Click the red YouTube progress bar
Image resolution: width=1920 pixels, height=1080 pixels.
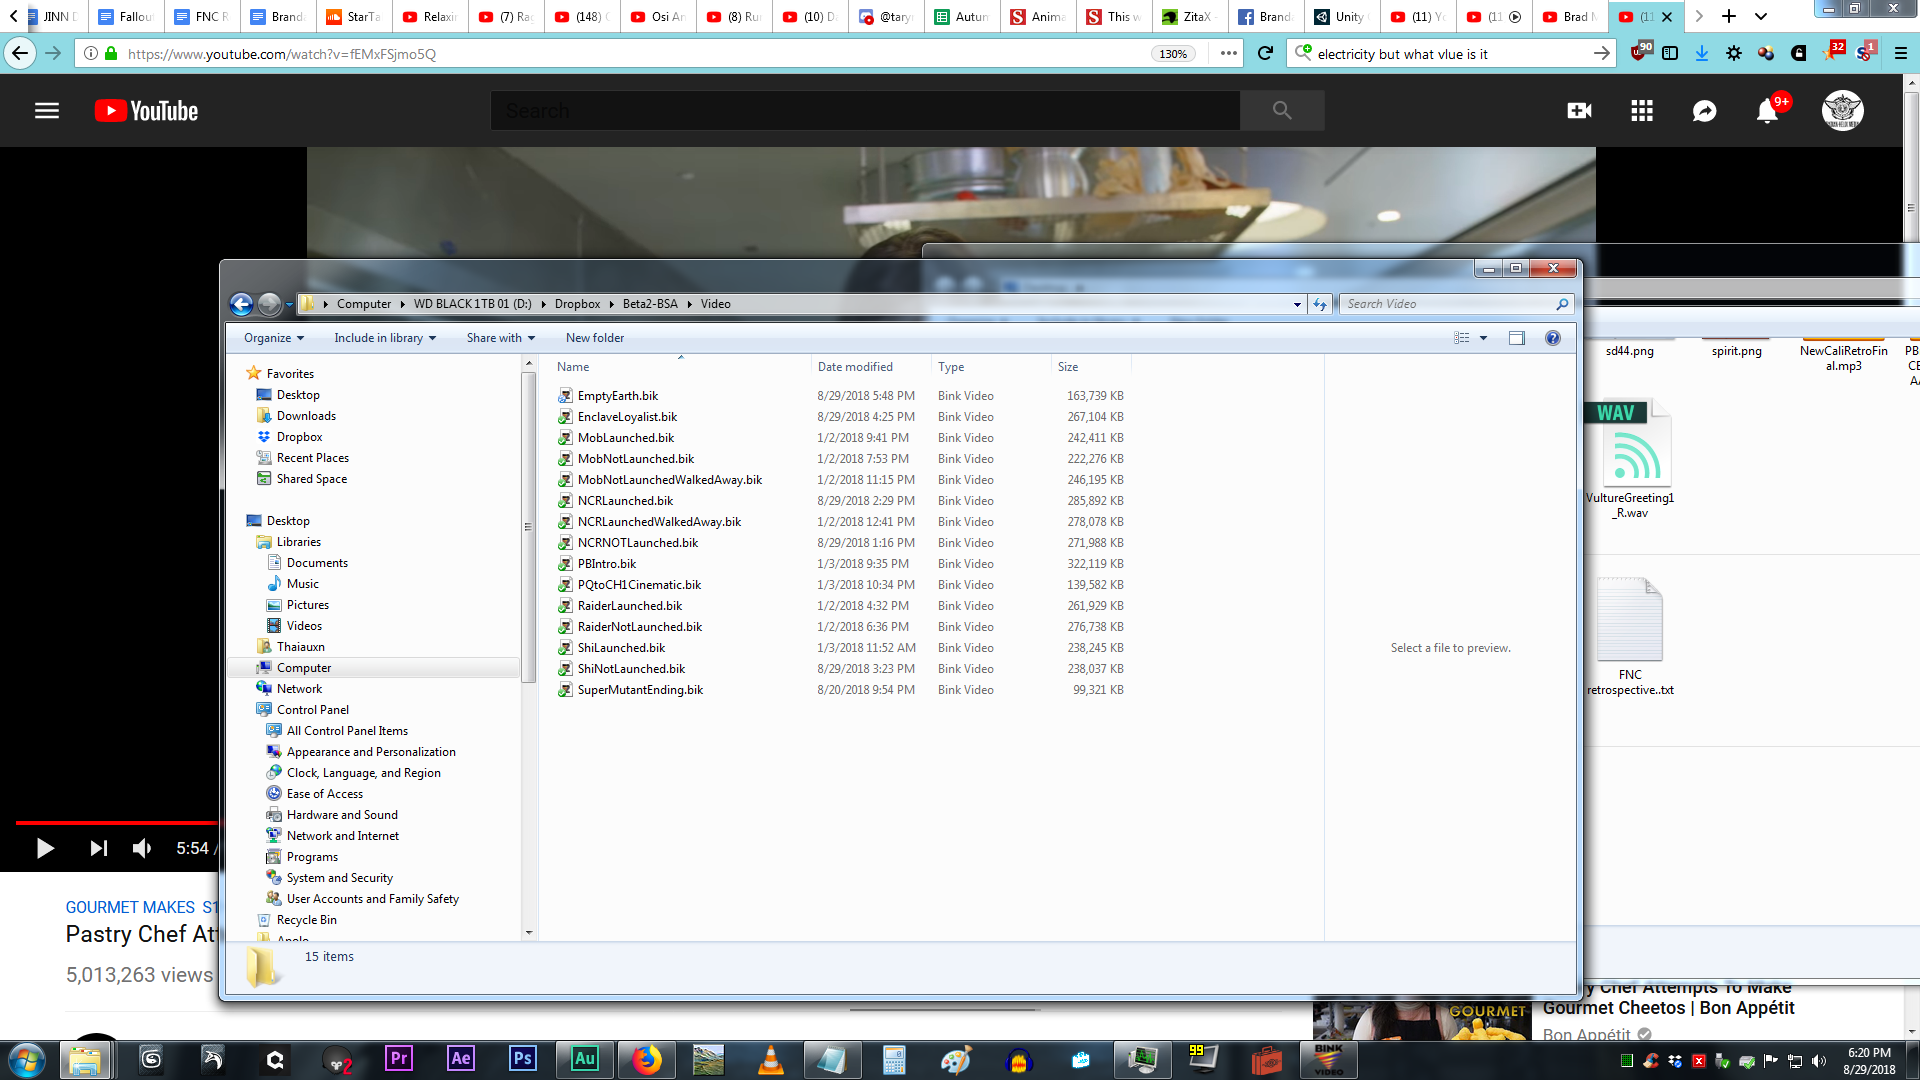116,822
